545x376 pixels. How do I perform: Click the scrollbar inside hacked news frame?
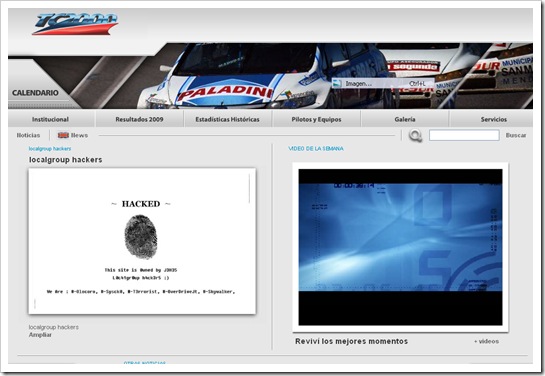[249, 189]
